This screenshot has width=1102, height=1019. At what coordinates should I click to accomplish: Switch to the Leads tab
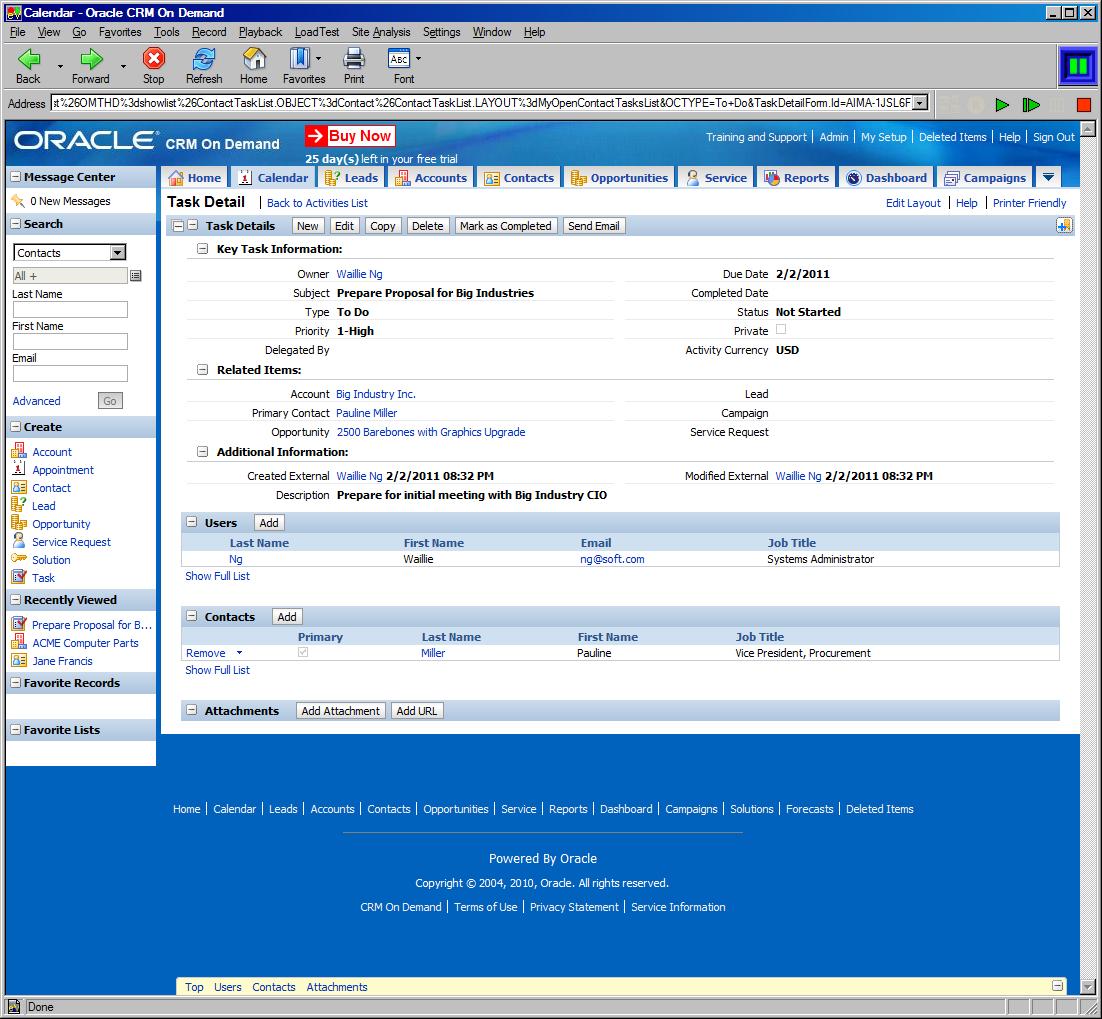(x=351, y=178)
